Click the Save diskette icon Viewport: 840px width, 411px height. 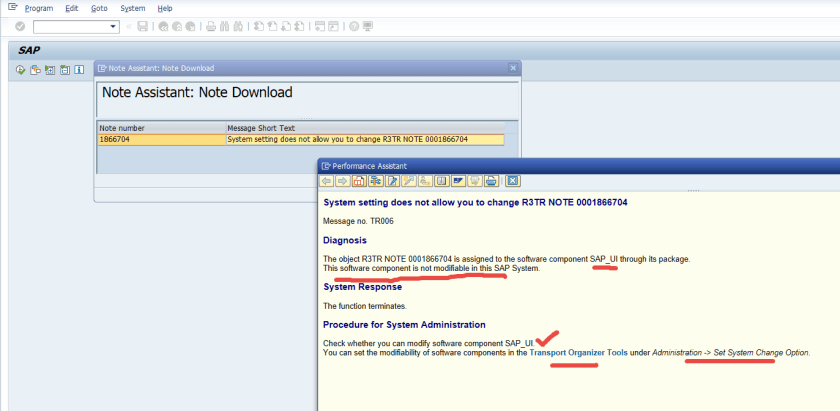pyautogui.click(x=142, y=26)
